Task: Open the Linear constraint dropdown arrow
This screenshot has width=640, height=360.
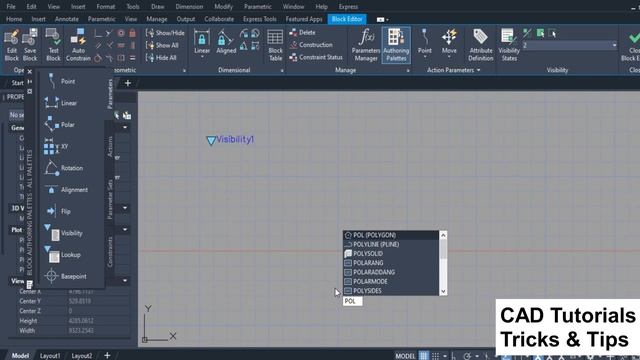Action: point(202,57)
